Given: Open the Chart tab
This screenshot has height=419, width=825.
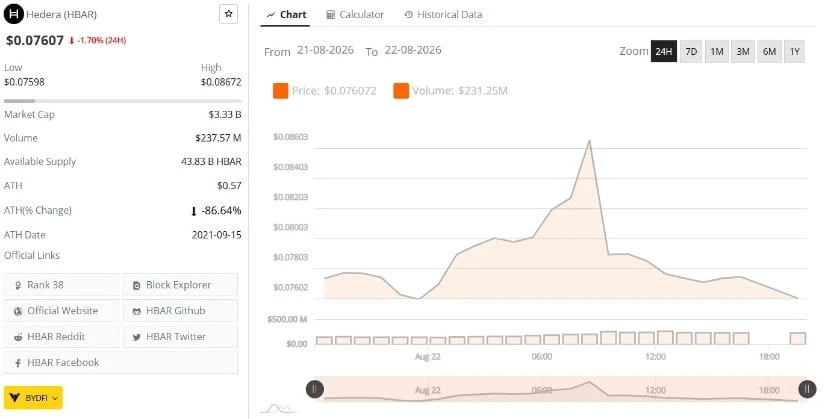Looking at the screenshot, I should [x=286, y=15].
